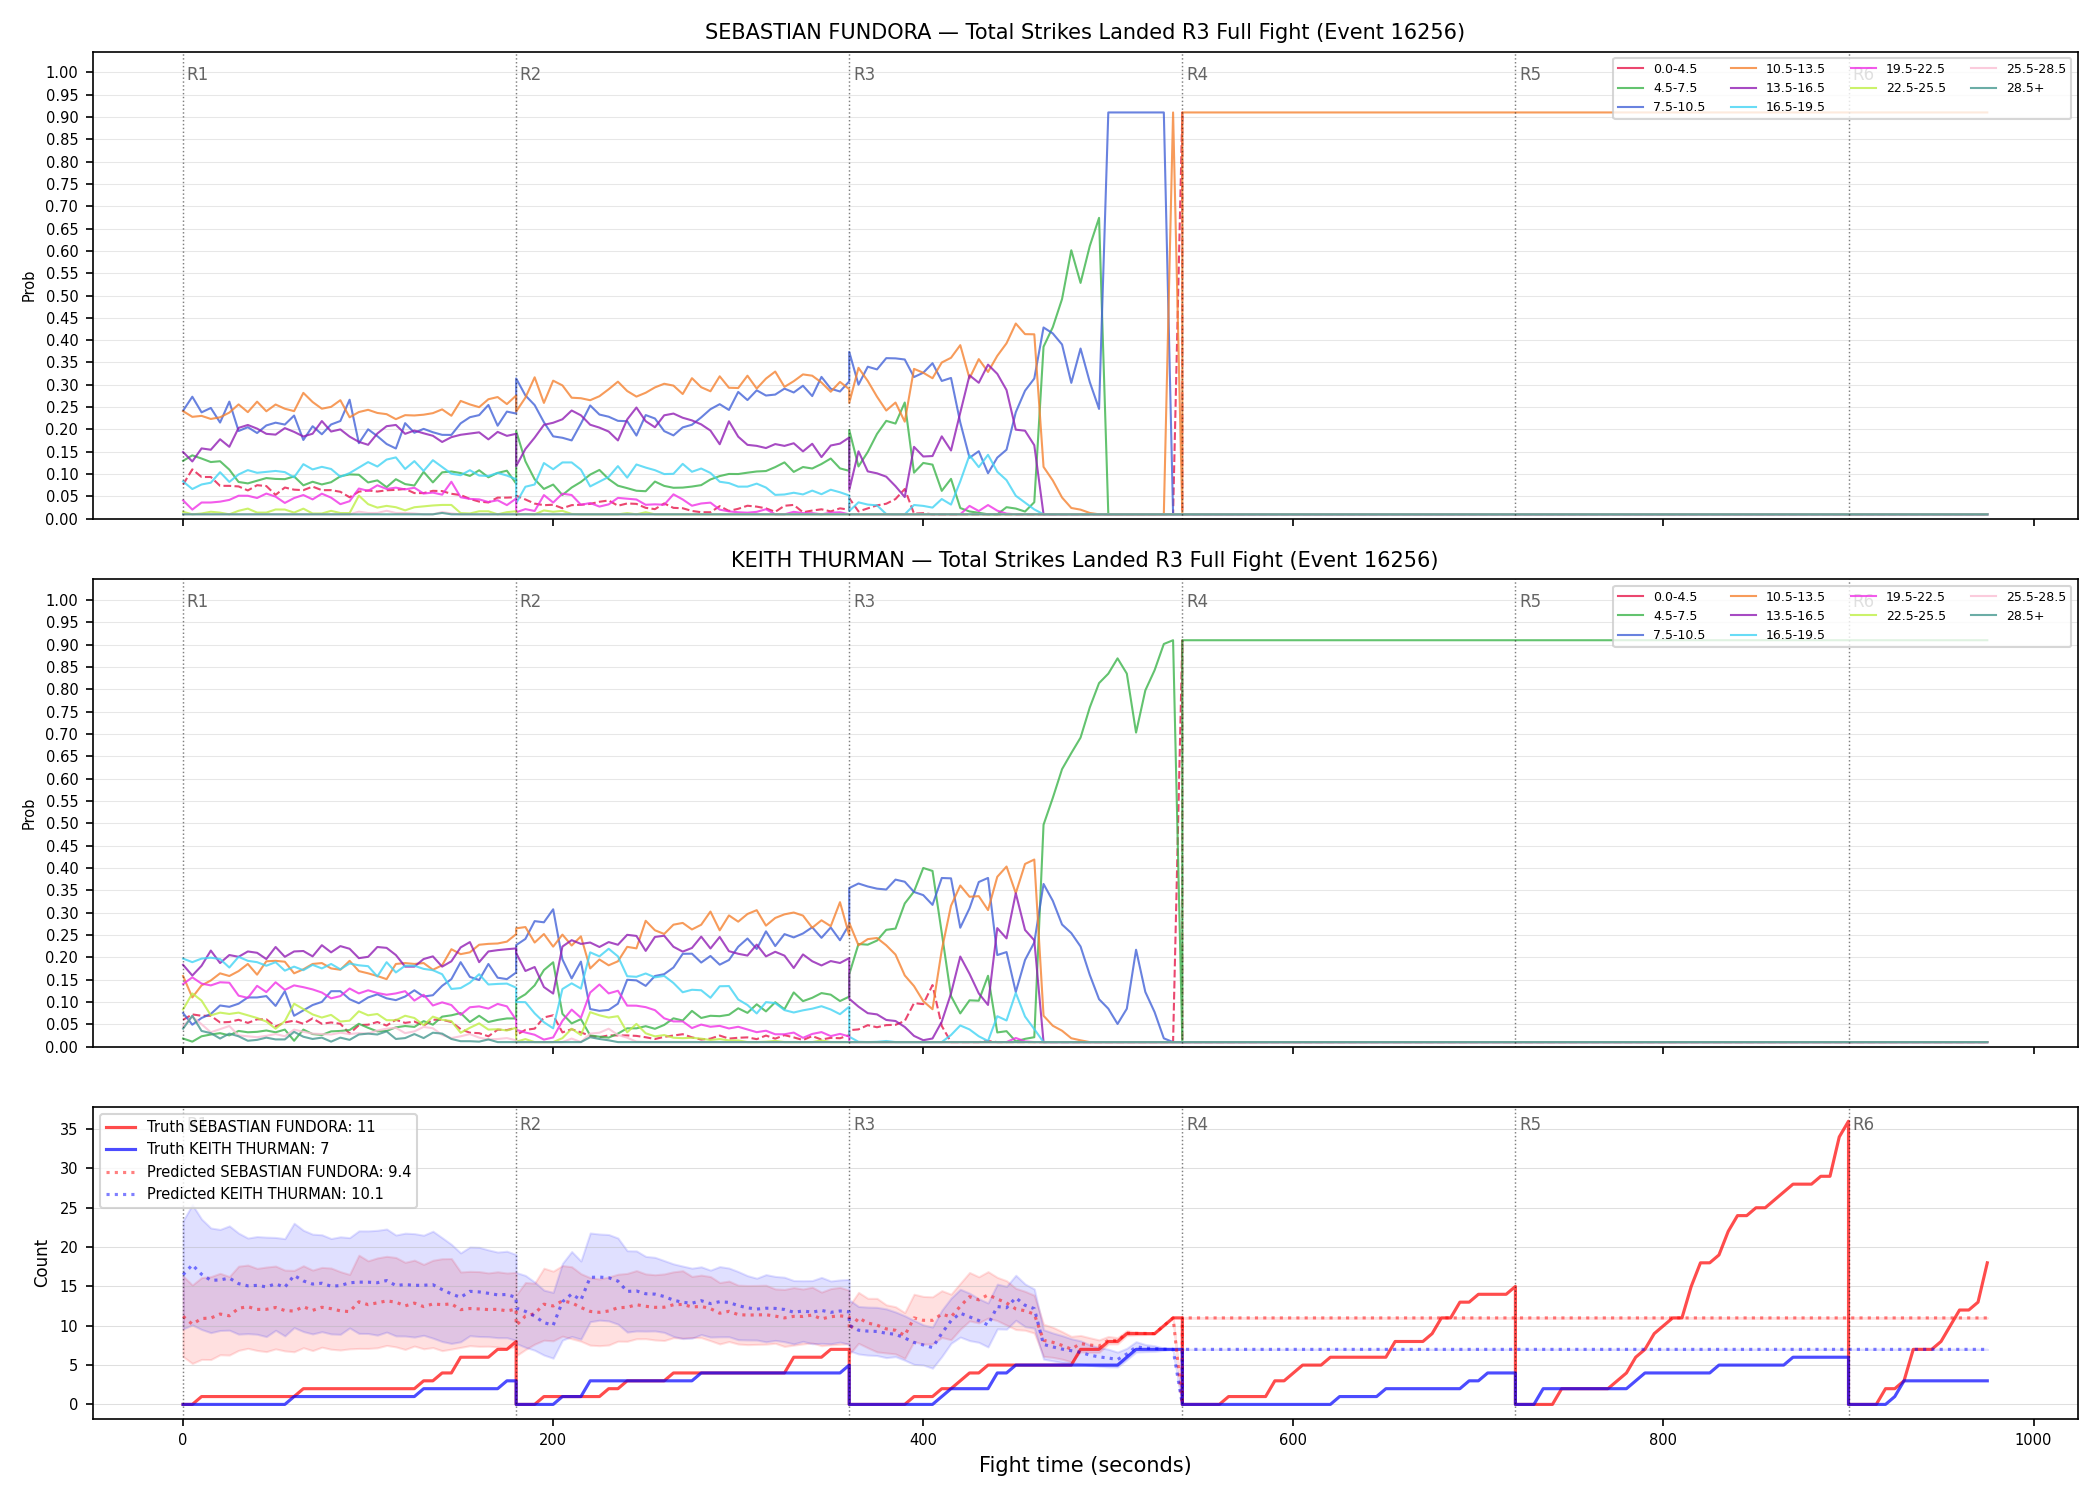Click the '200' x-axis tick label
This screenshot has height=1500, width=2100.
click(x=552, y=1440)
